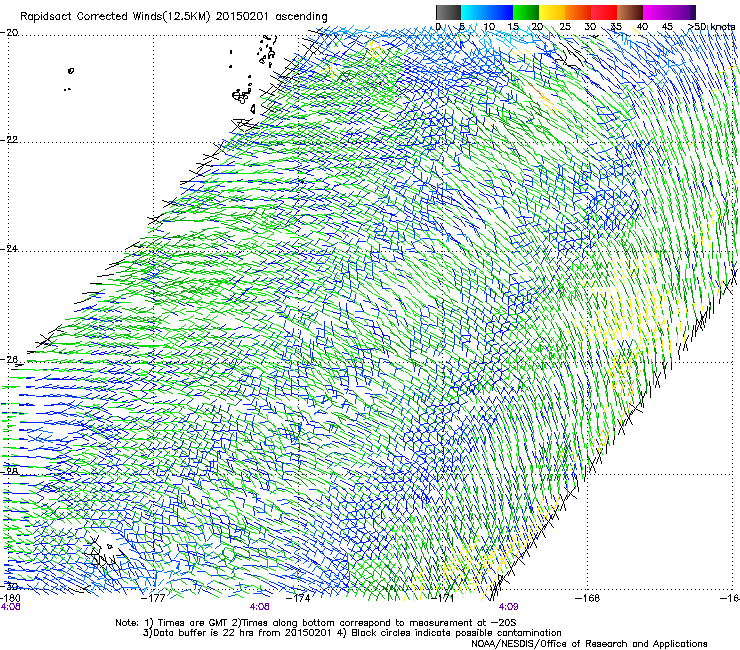Click the red 30-35 knots legend swatch

point(604,12)
